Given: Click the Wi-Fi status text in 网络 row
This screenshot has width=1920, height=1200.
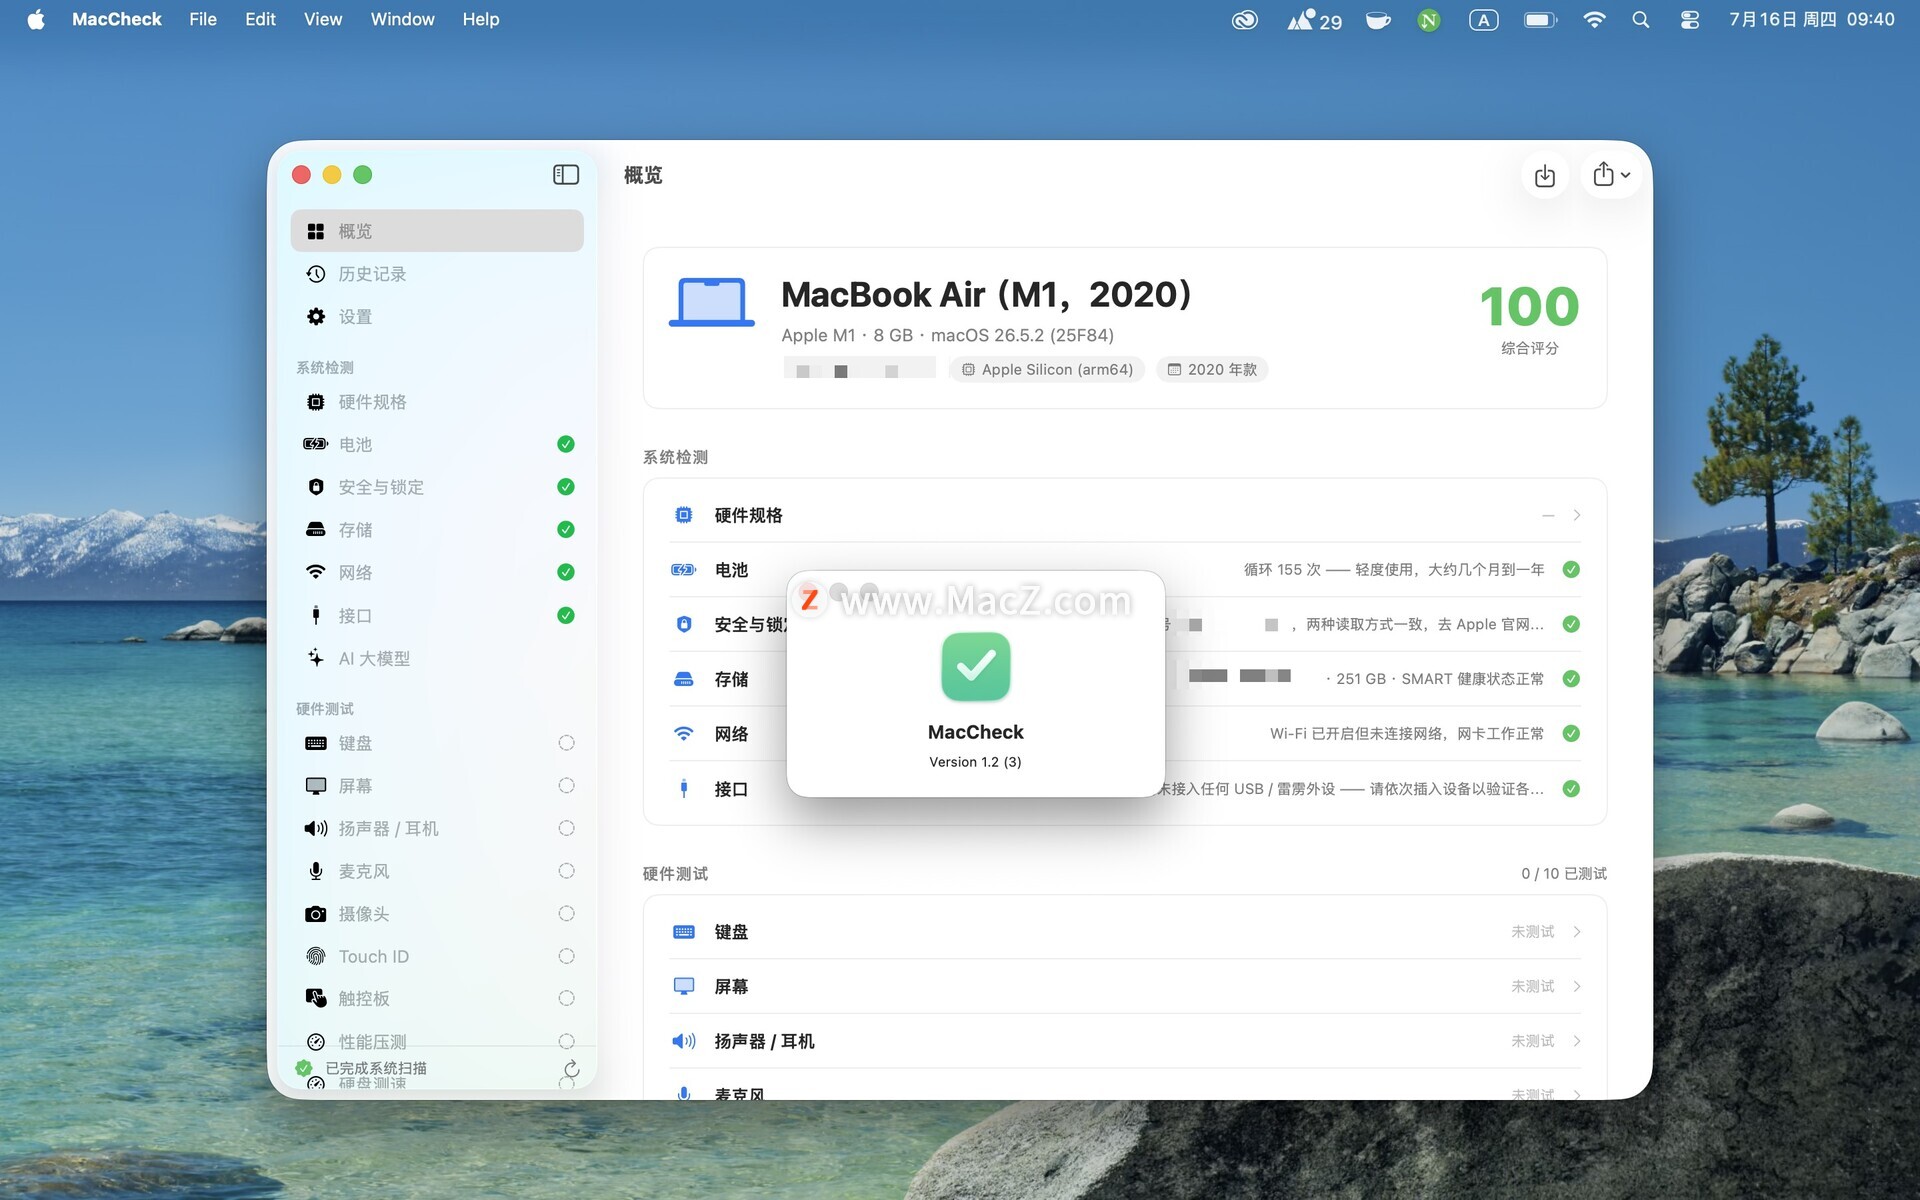Looking at the screenshot, I should 1407,734.
